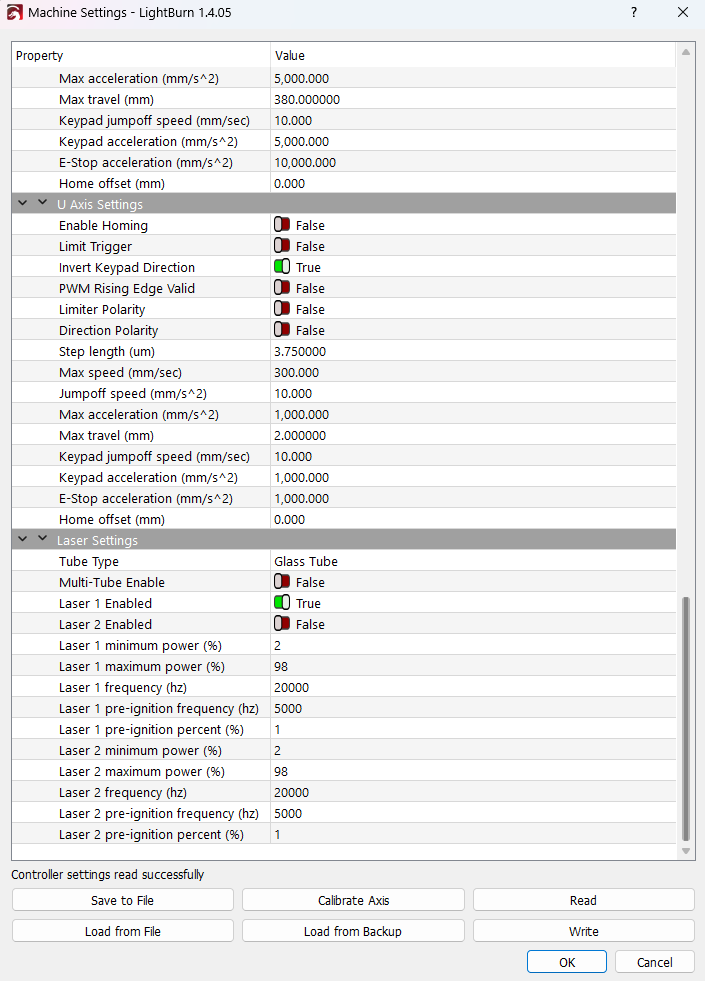Select U Axis Max speed value 300.000
This screenshot has width=705, height=981.
pos(297,372)
